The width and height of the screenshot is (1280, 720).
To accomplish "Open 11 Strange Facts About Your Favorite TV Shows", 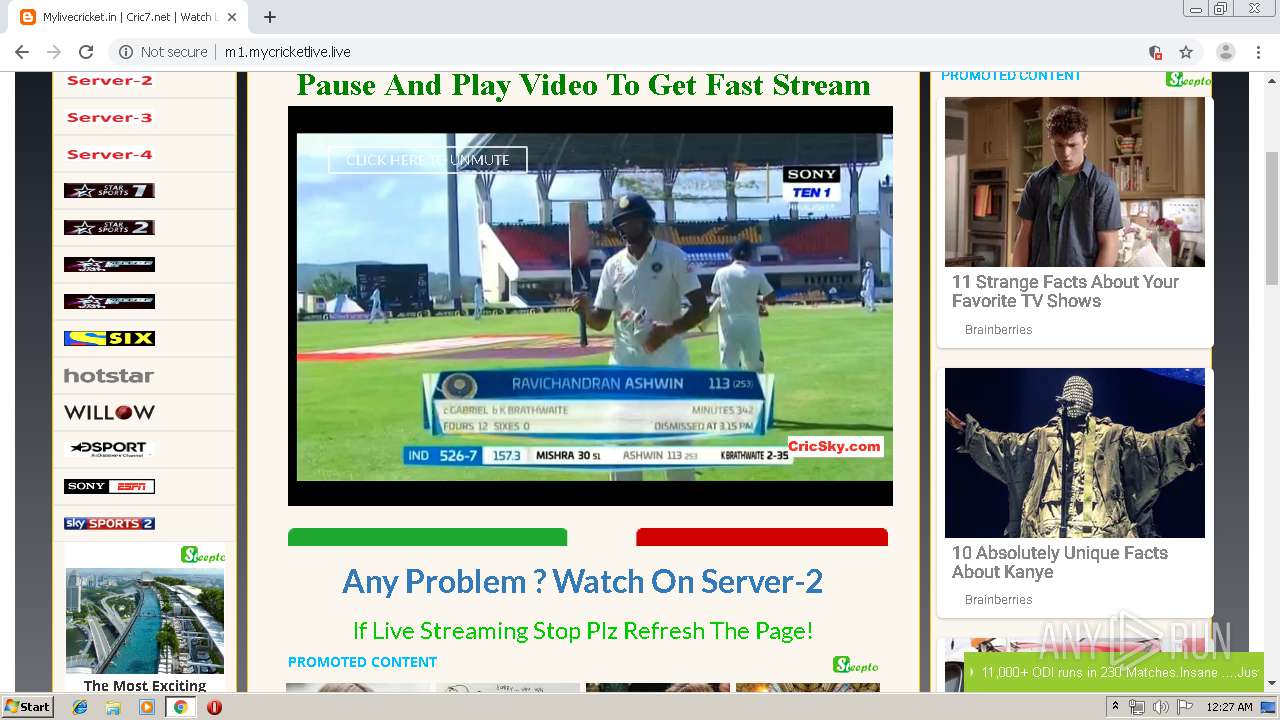I will 1065,291.
